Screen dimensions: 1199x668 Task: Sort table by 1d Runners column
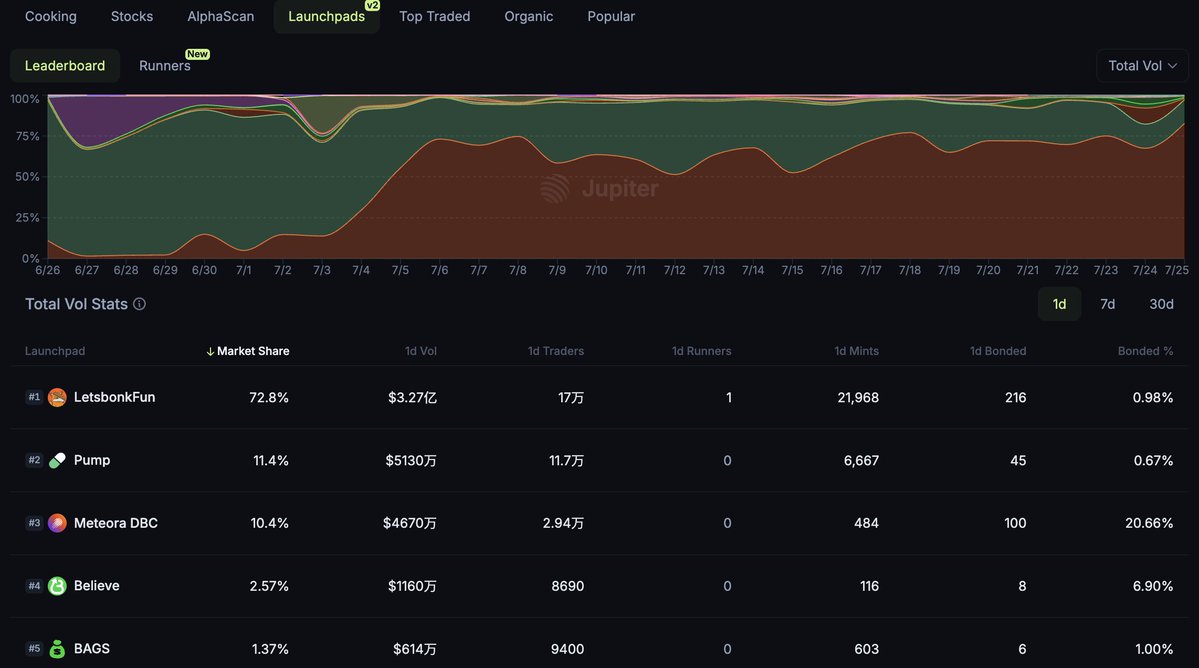pyautogui.click(x=701, y=352)
